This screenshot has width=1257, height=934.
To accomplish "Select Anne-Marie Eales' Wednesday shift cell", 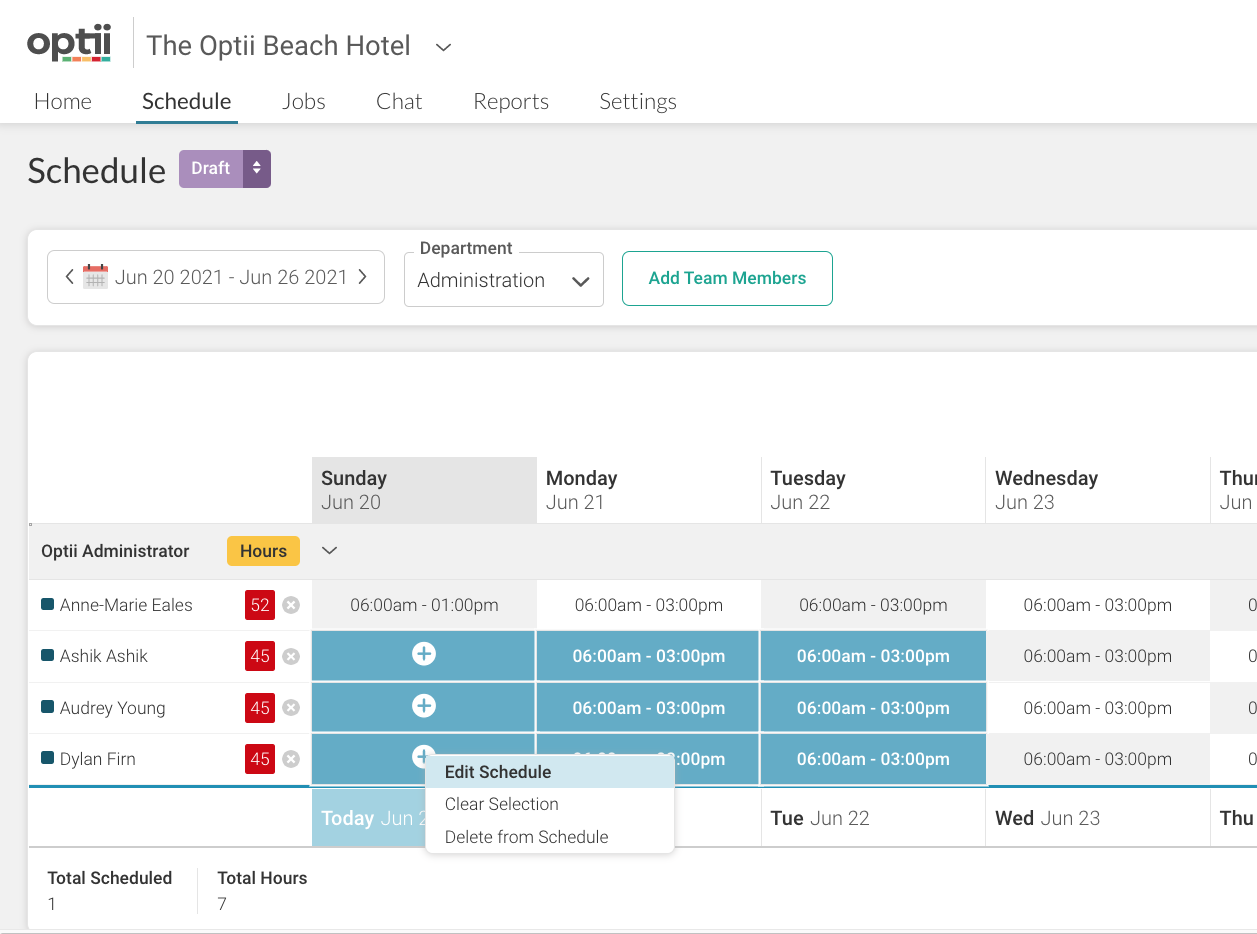I will point(1098,605).
